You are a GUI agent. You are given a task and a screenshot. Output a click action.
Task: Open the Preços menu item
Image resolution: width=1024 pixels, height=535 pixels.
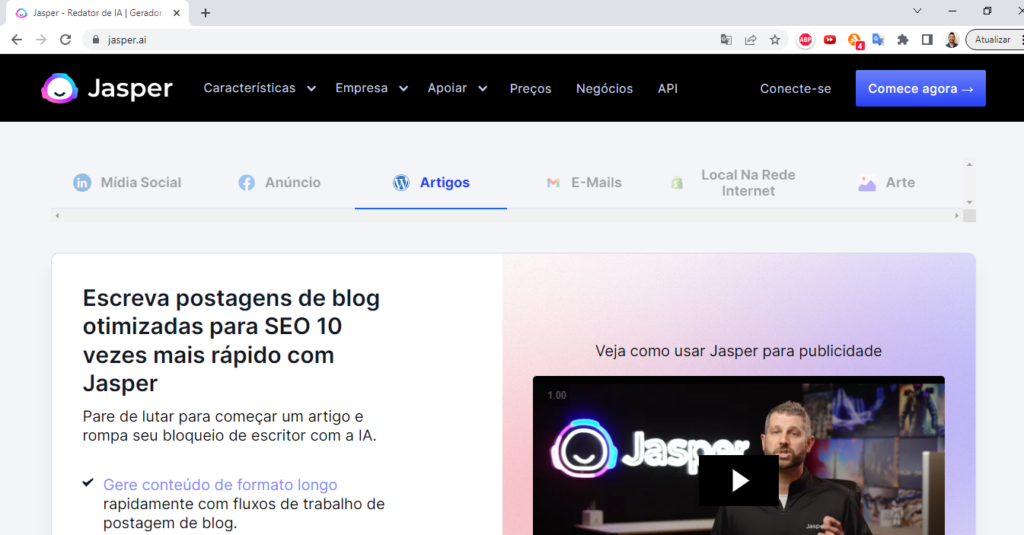[530, 88]
